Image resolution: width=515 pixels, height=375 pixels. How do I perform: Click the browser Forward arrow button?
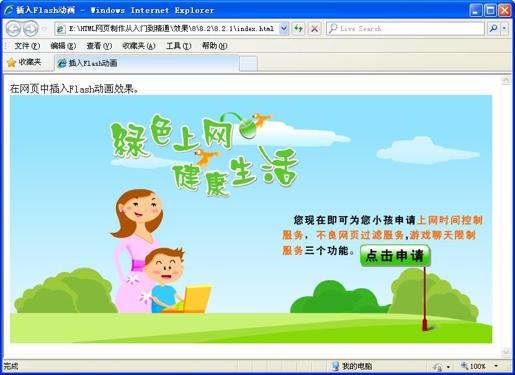click(31, 29)
